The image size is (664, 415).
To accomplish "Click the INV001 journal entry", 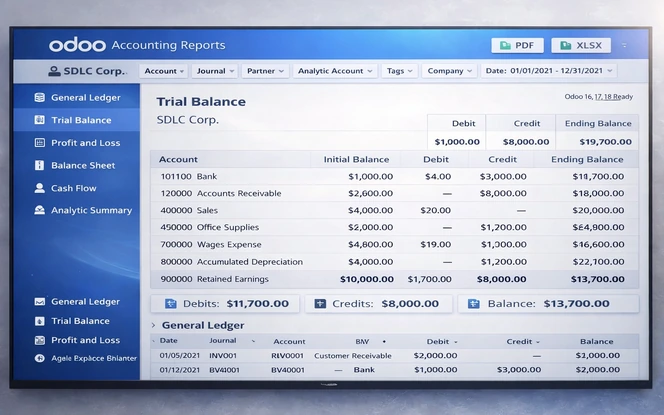I will click(223, 356).
